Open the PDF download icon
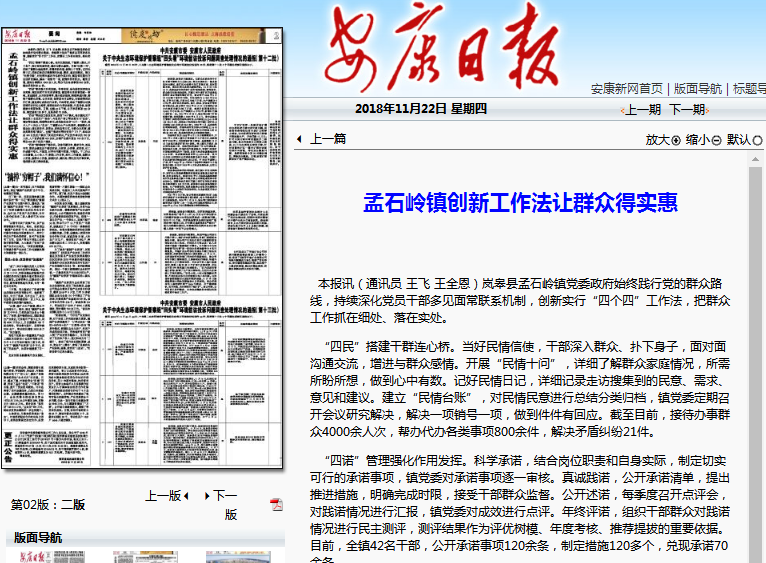This screenshot has height=563, width=766. pyautogui.click(x=277, y=504)
